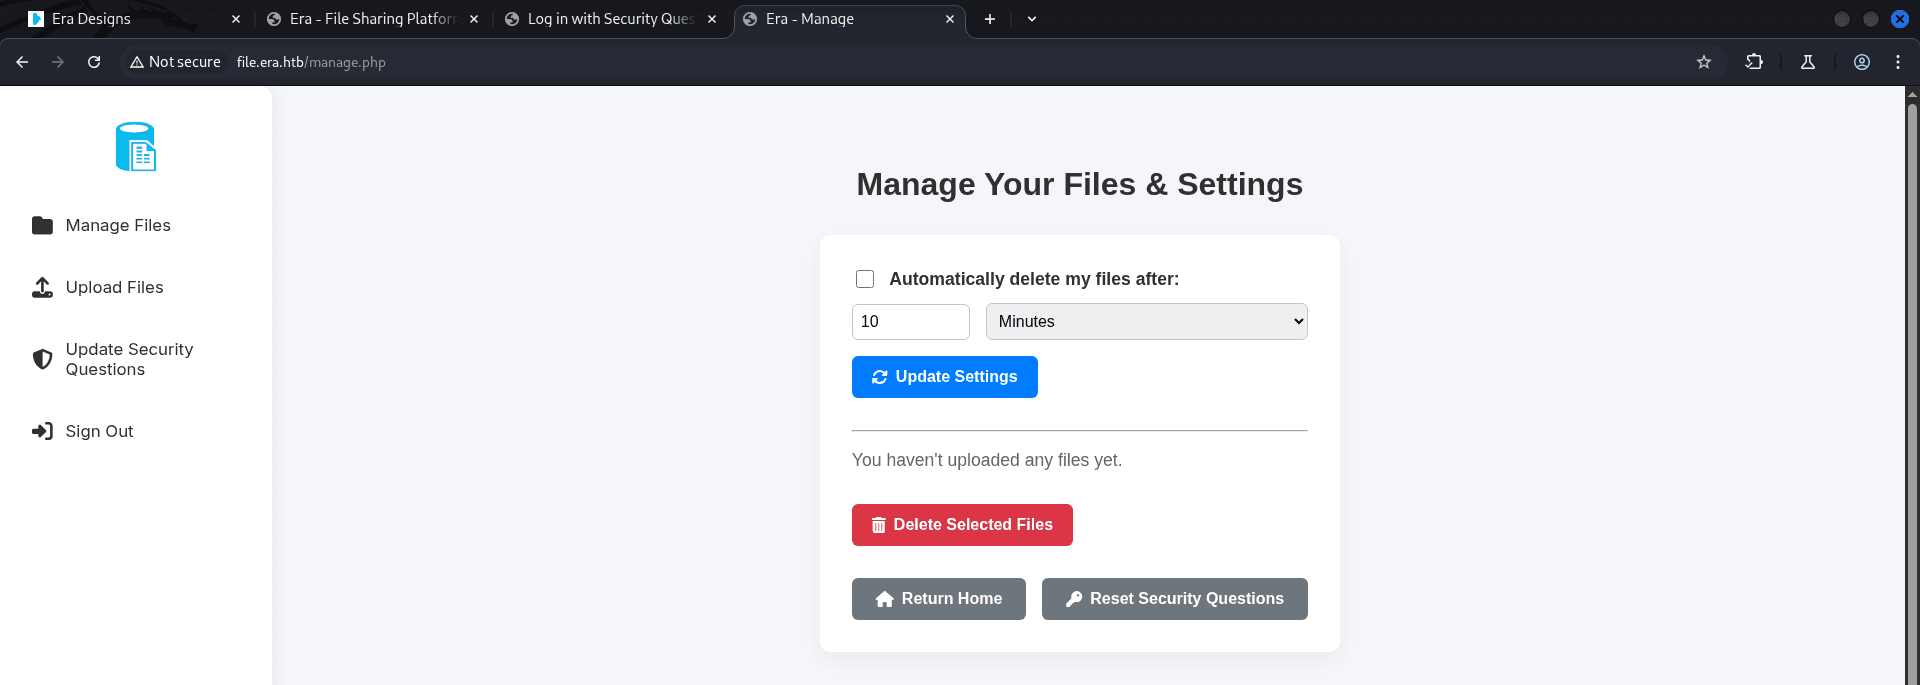Click the Reset Security Questions button
The height and width of the screenshot is (685, 1920).
tap(1174, 599)
